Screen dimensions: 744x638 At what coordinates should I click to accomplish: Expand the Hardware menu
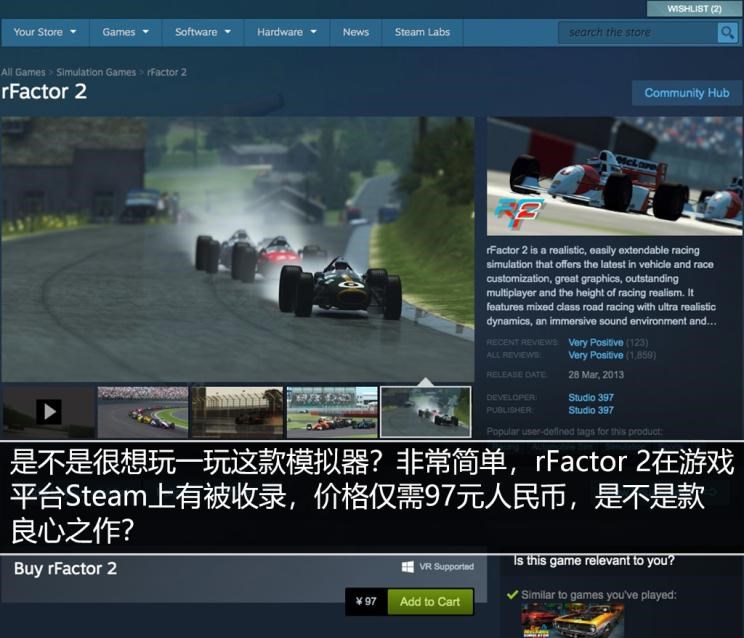287,32
